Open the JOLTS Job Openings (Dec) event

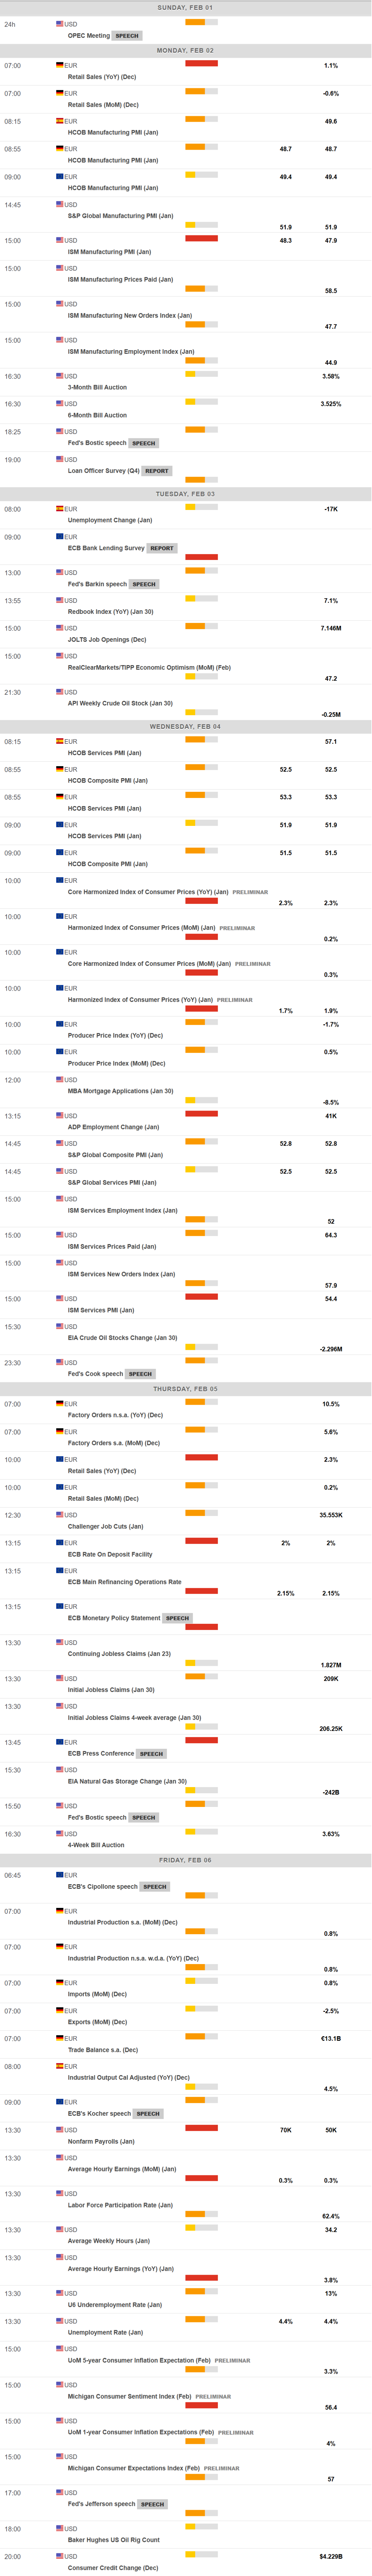coord(107,640)
